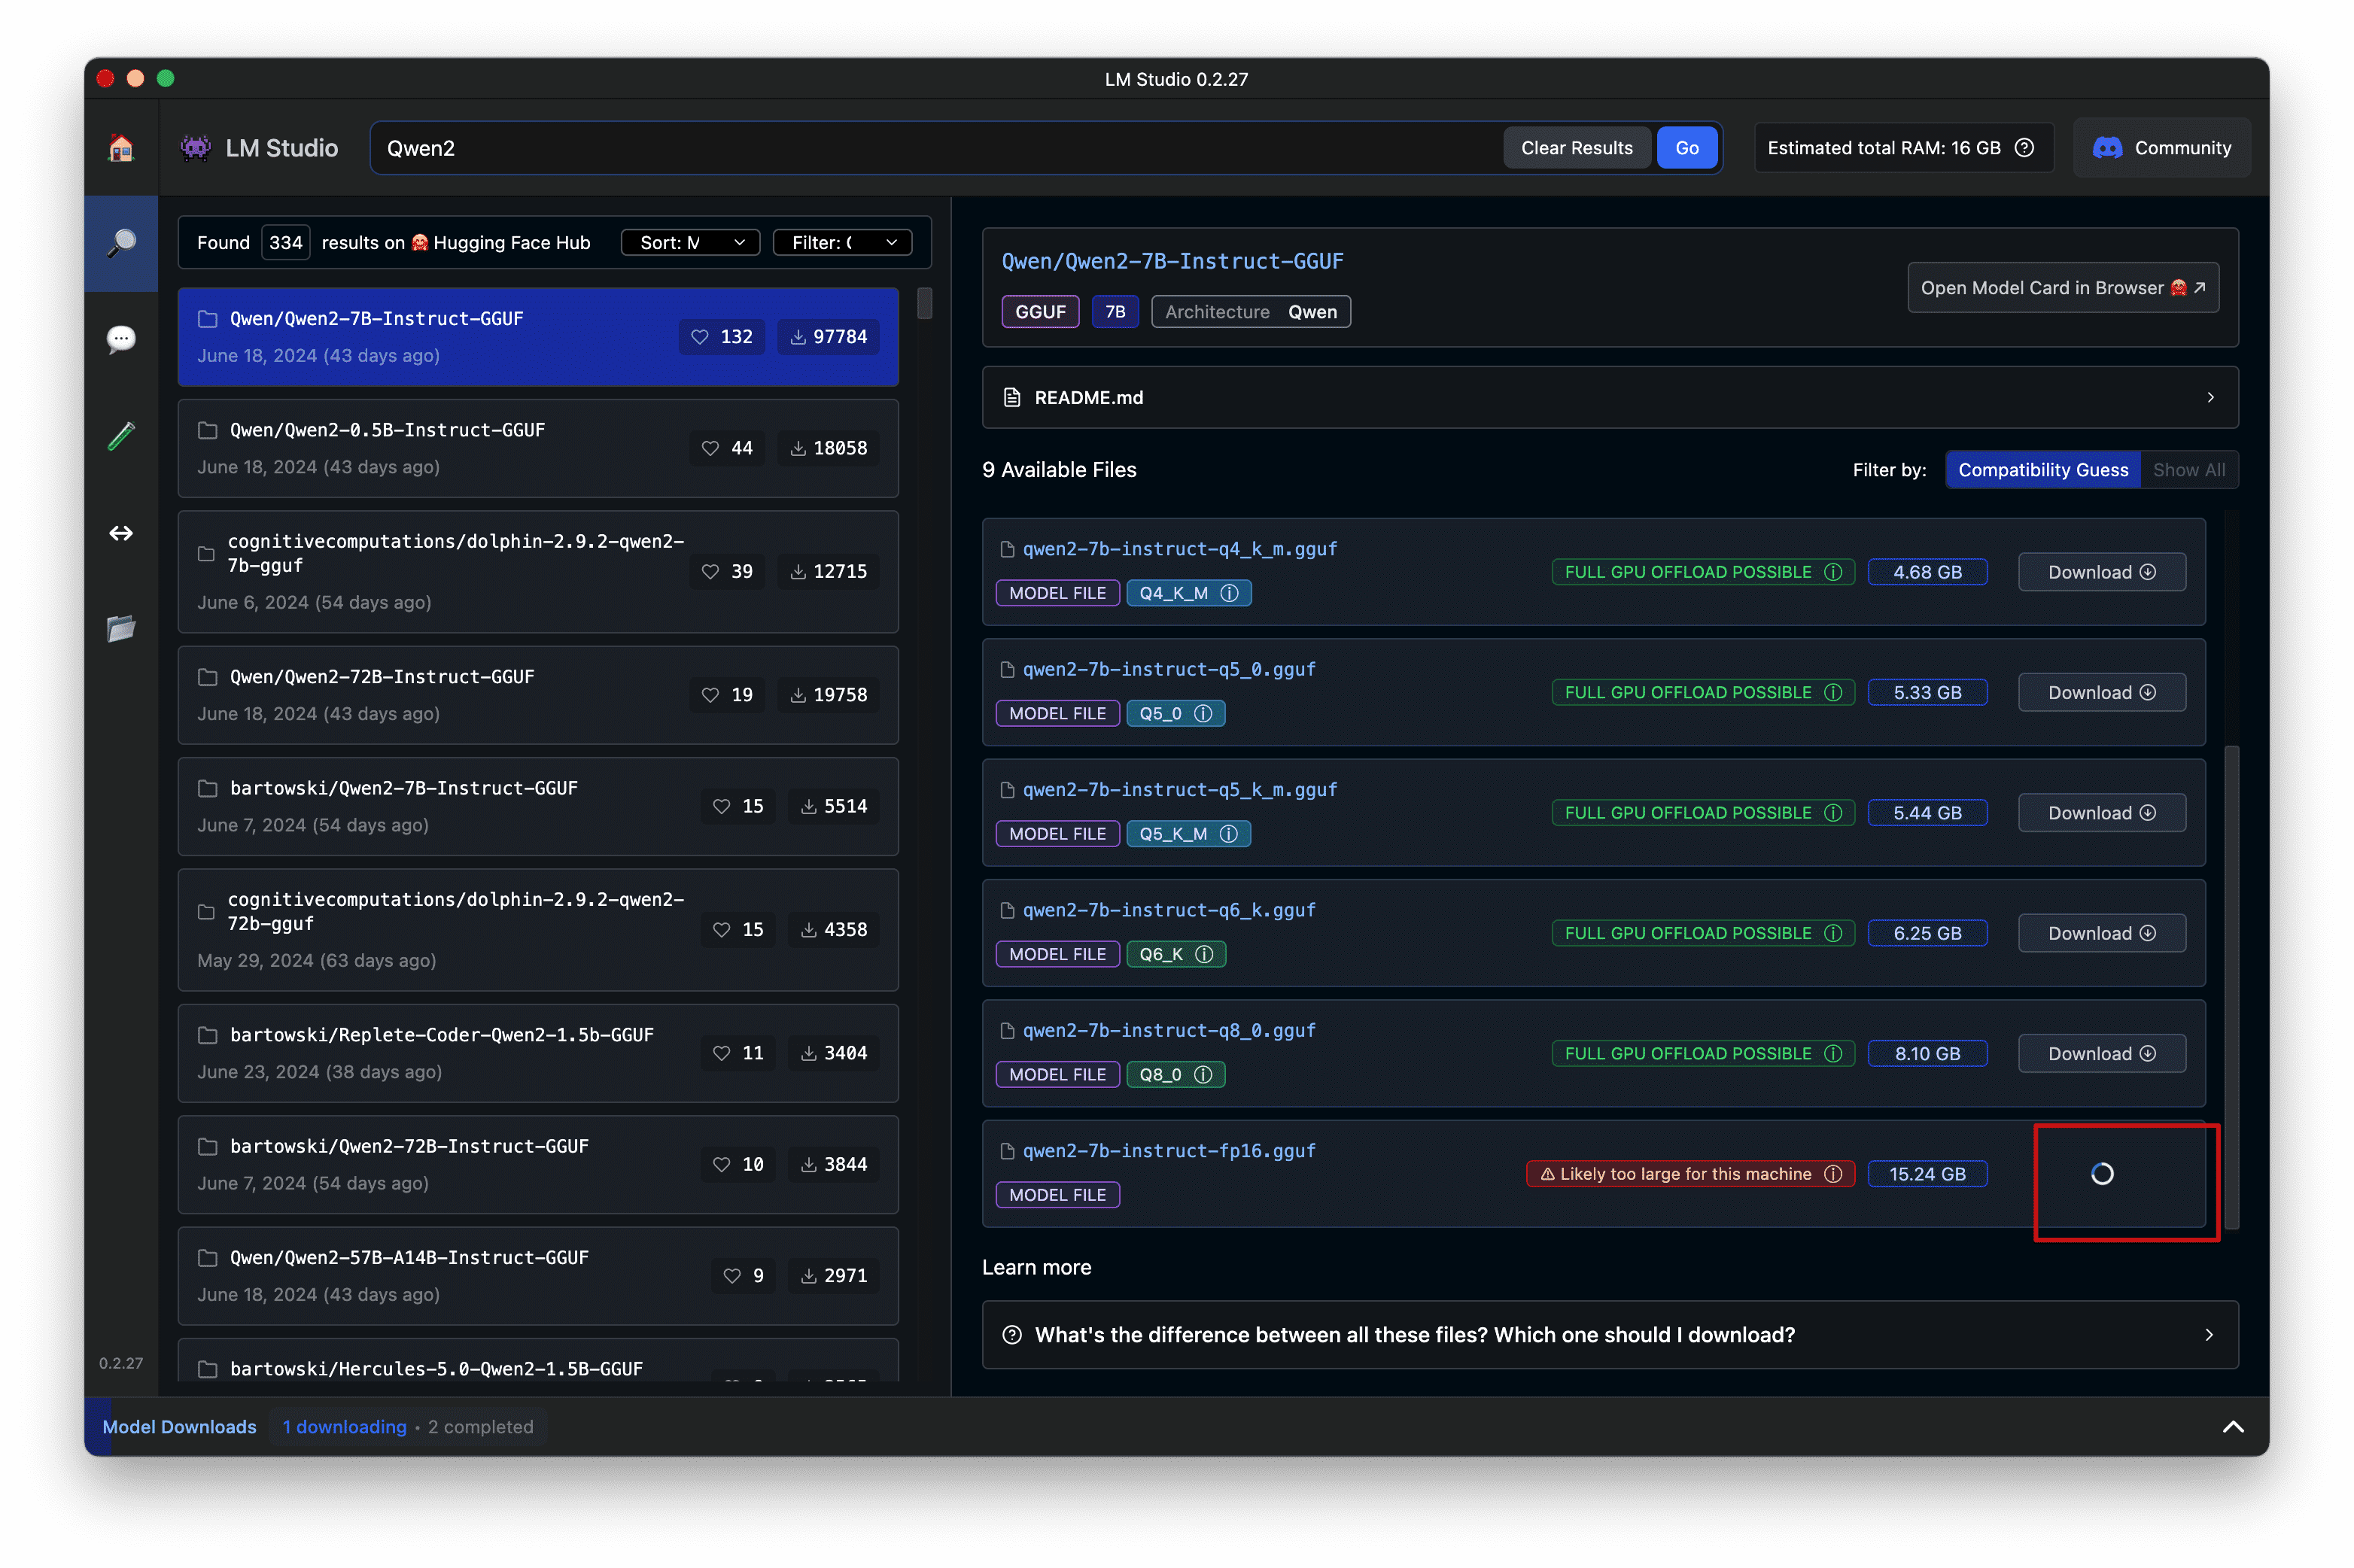Select bartowski/Qwen2-7B-Instruct-GGUF result
Viewport: 2354px width, 1568px height.
pyautogui.click(x=538, y=806)
